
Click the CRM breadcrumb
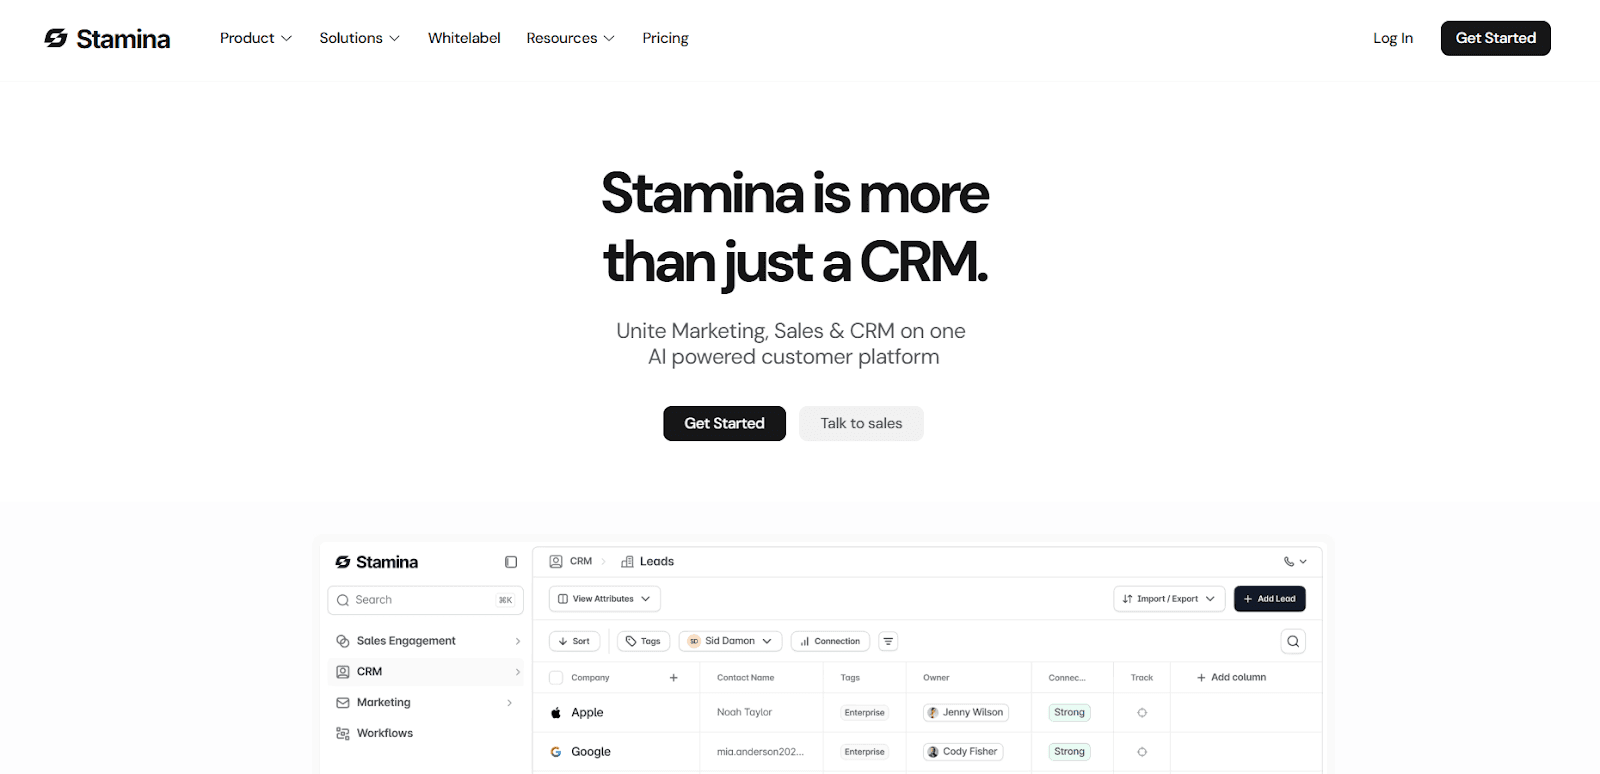pyautogui.click(x=571, y=561)
